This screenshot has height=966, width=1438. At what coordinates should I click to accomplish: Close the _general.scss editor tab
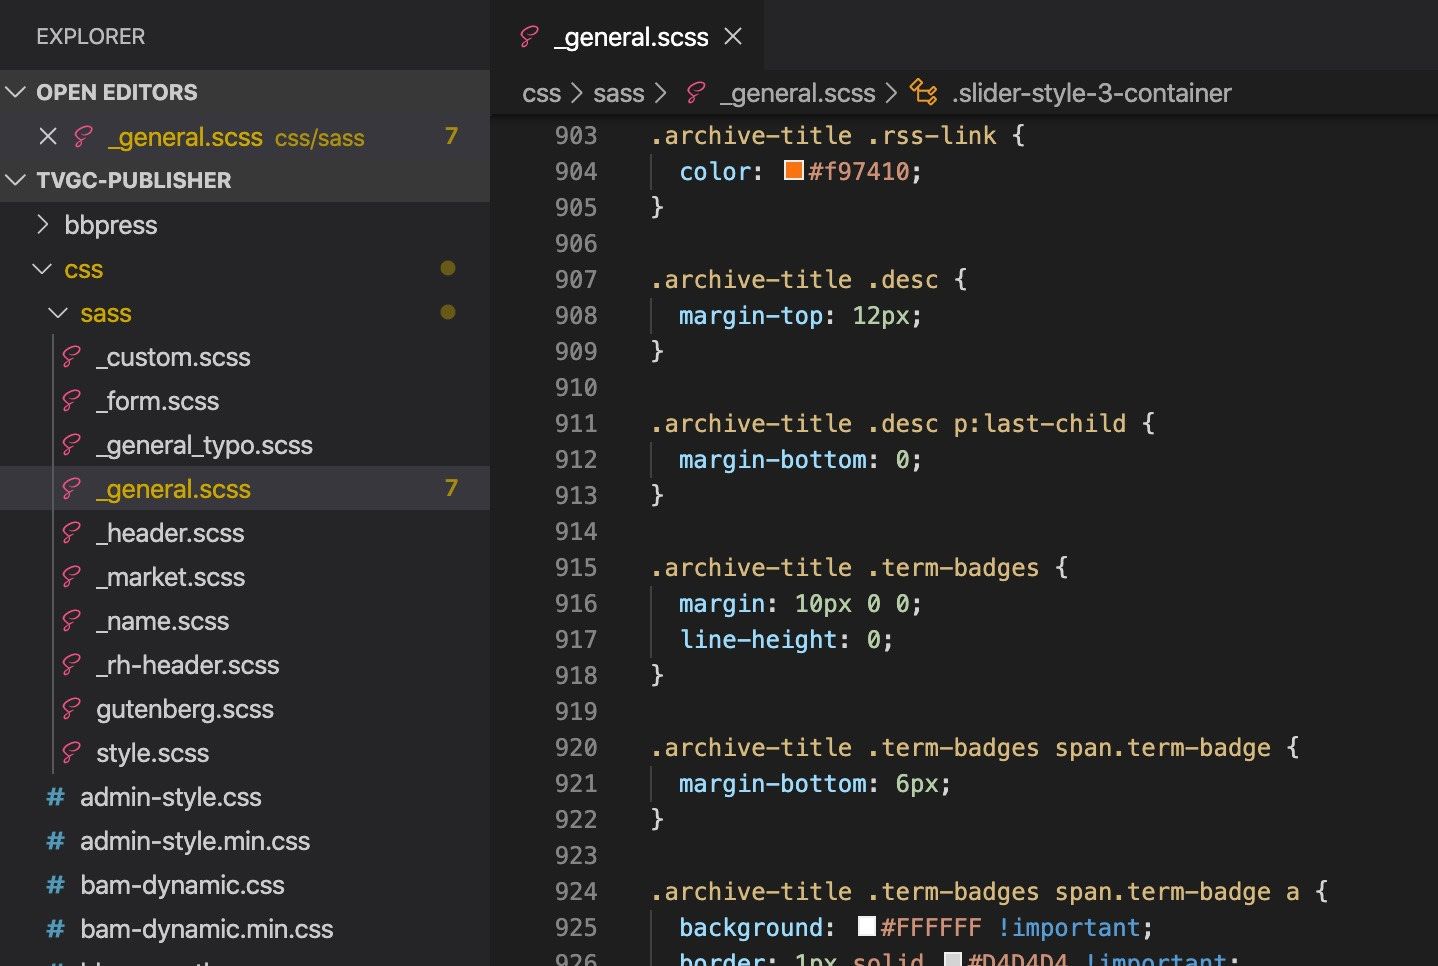pos(733,37)
